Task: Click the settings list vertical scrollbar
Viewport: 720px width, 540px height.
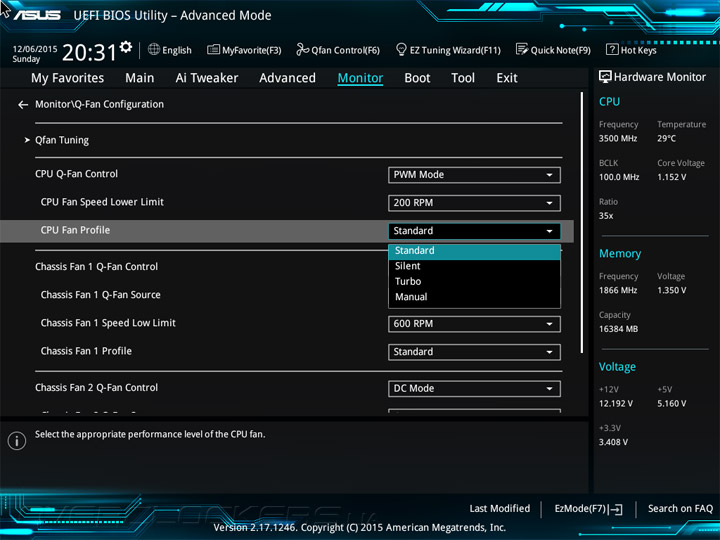Action: tap(582, 223)
